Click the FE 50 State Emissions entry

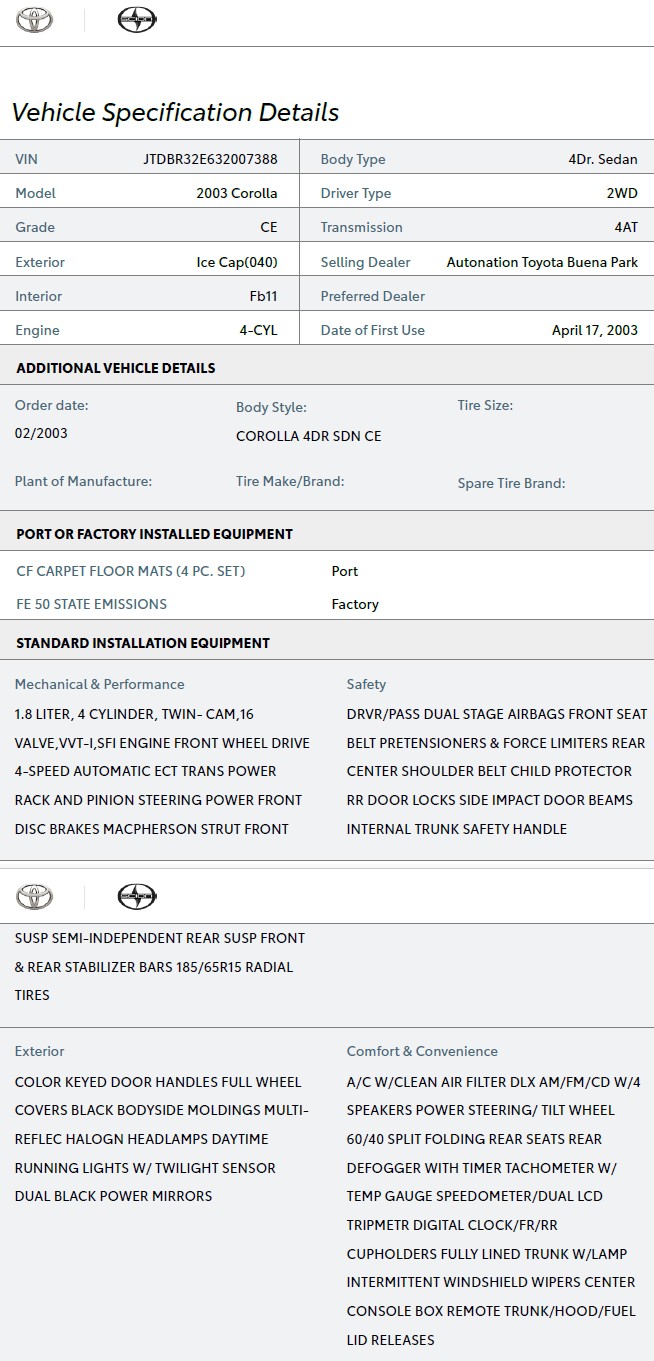pyautogui.click(x=91, y=604)
